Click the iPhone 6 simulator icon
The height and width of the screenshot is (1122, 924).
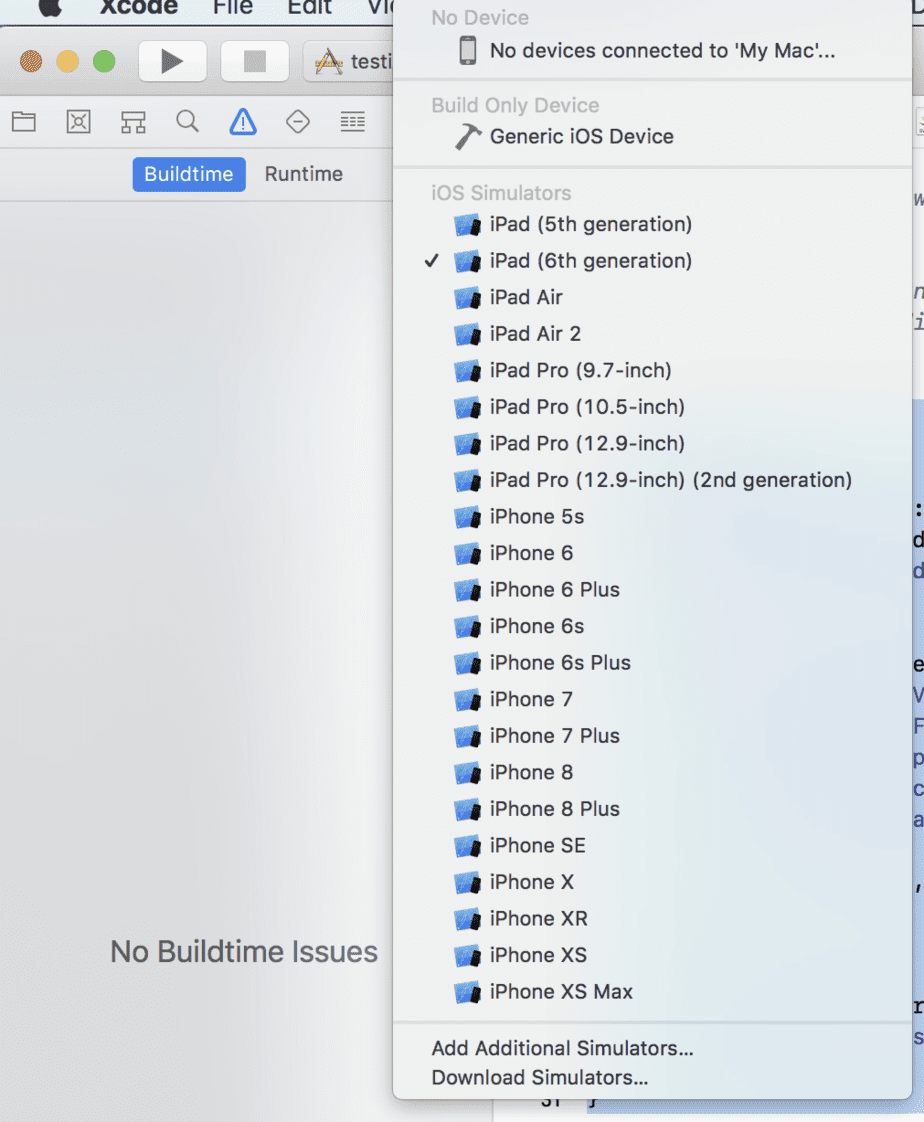click(x=467, y=554)
